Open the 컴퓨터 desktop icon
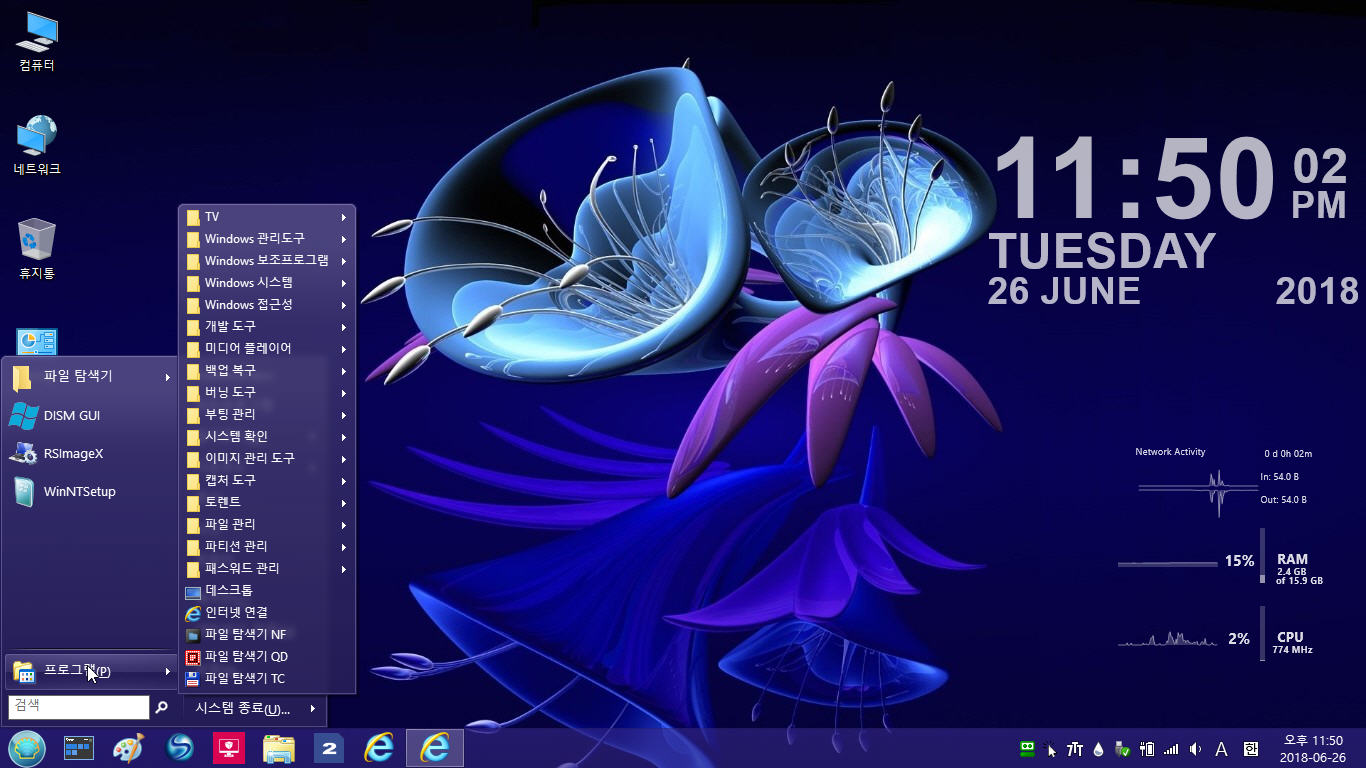This screenshot has width=1366, height=768. [37, 42]
